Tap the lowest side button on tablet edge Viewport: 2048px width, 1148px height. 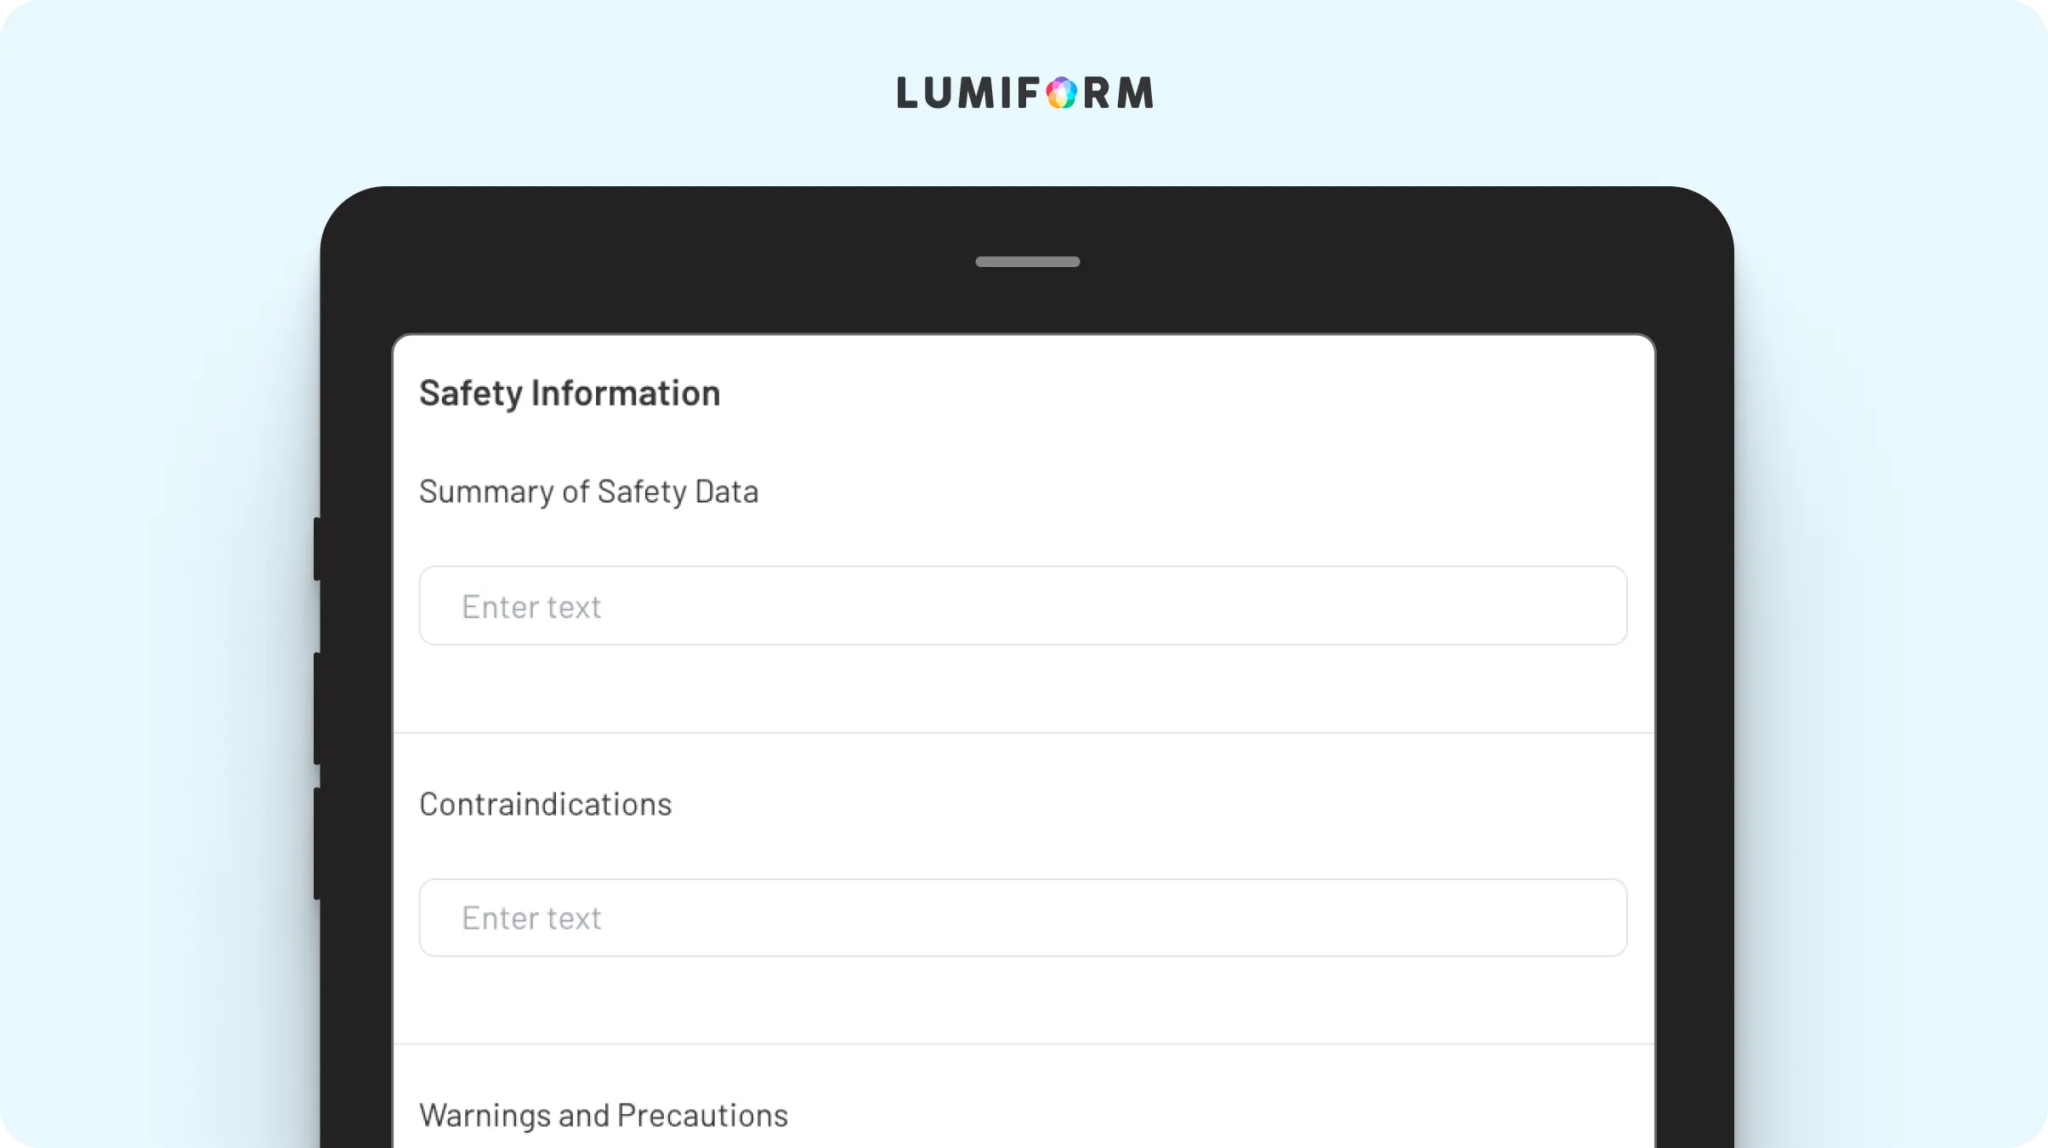tap(317, 843)
